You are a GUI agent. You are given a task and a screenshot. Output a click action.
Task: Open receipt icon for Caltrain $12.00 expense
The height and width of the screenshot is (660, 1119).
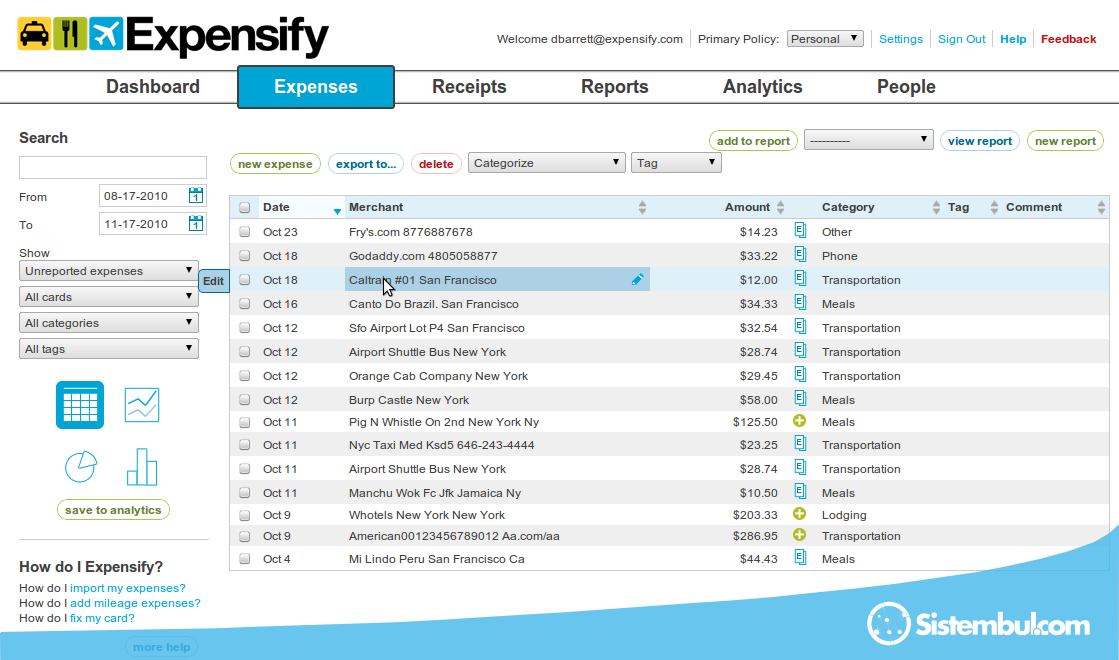tap(800, 278)
